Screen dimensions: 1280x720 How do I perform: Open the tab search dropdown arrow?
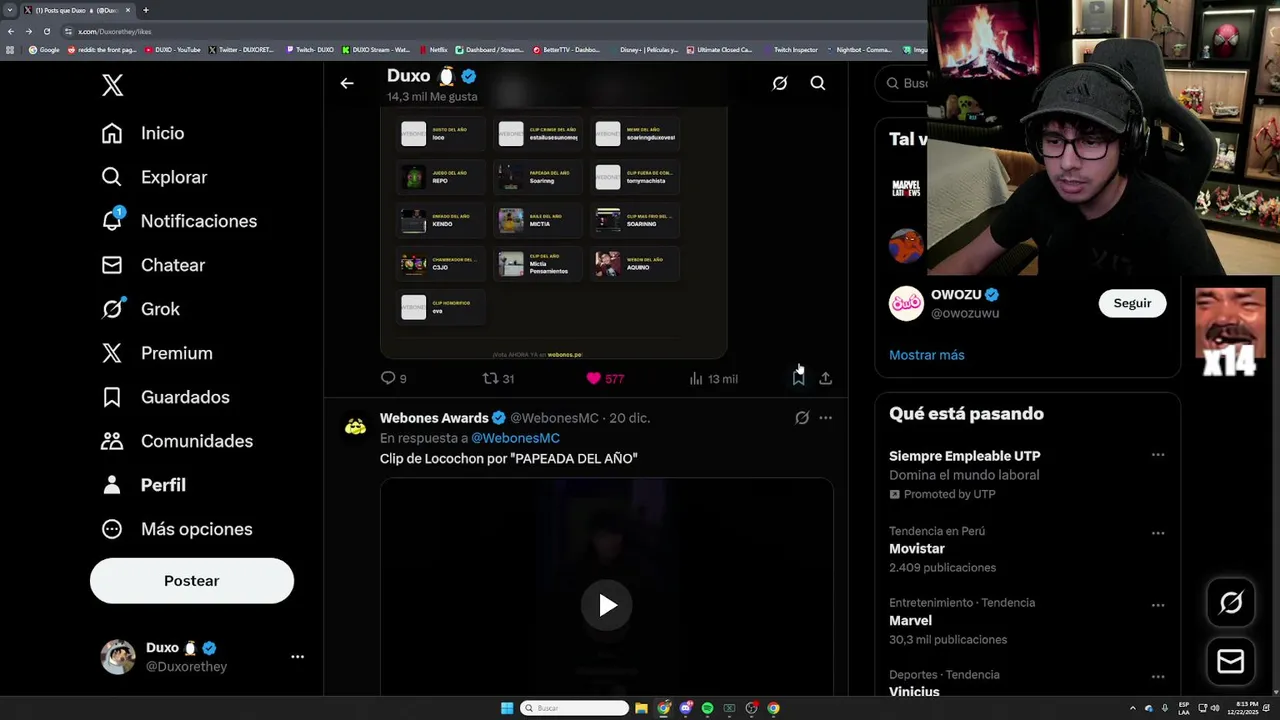point(9,10)
